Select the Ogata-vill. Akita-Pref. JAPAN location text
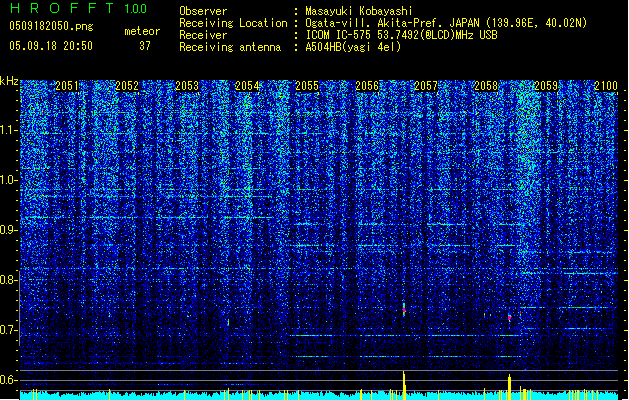The height and width of the screenshot is (400, 629). pos(446,23)
